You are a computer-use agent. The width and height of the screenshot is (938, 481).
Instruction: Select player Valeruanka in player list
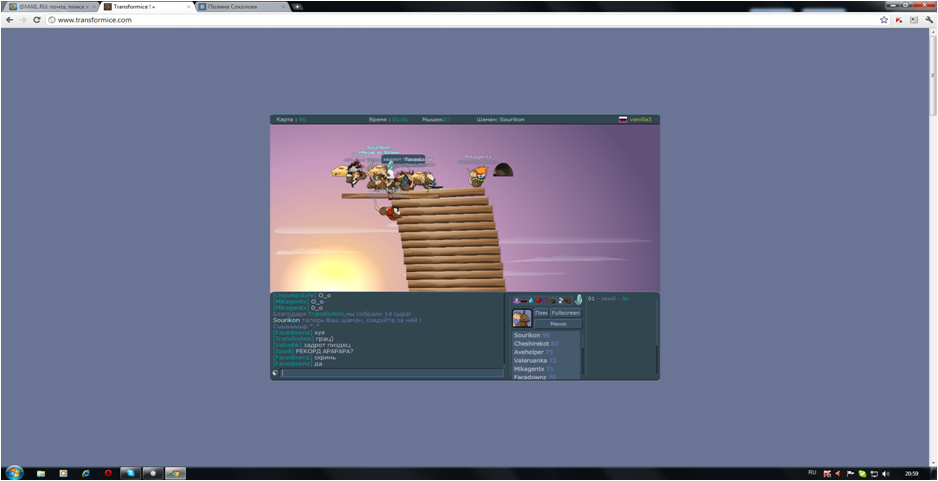point(546,361)
